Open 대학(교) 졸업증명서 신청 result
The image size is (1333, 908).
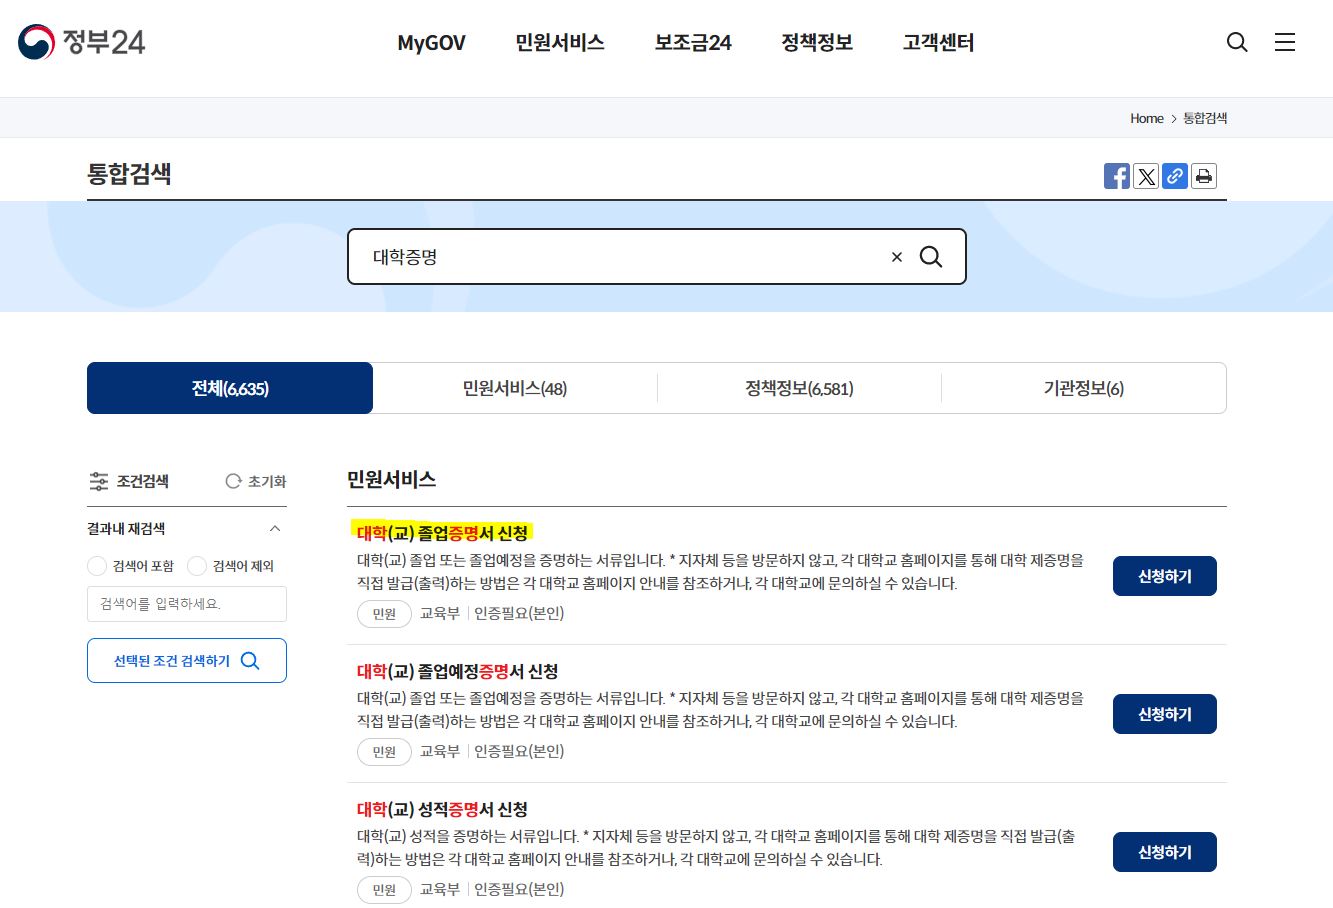coord(442,533)
